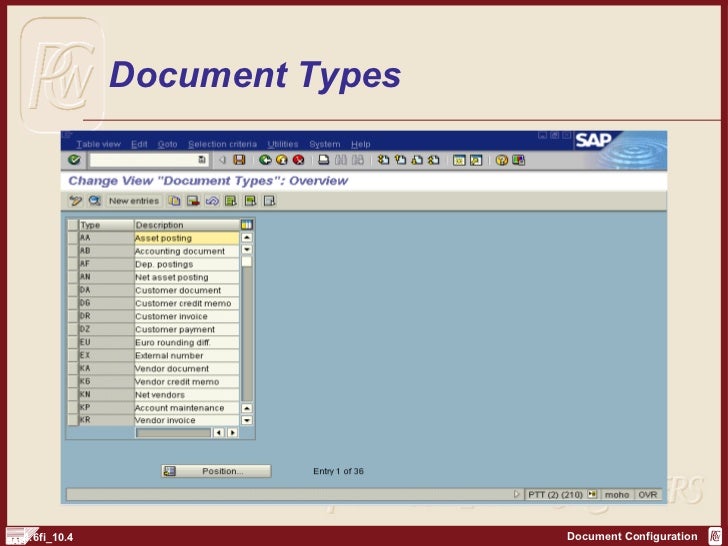Click scroll-up arrow beside Asset posting row
The width and height of the screenshot is (728, 546).
(x=247, y=238)
